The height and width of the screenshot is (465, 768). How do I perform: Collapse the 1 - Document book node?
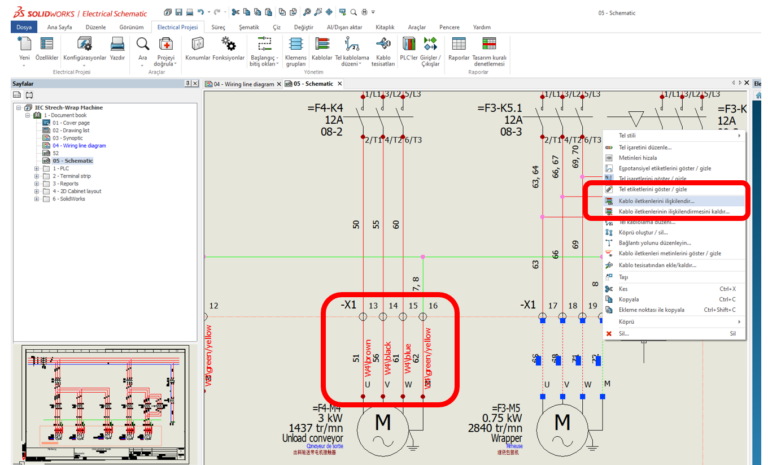28,115
